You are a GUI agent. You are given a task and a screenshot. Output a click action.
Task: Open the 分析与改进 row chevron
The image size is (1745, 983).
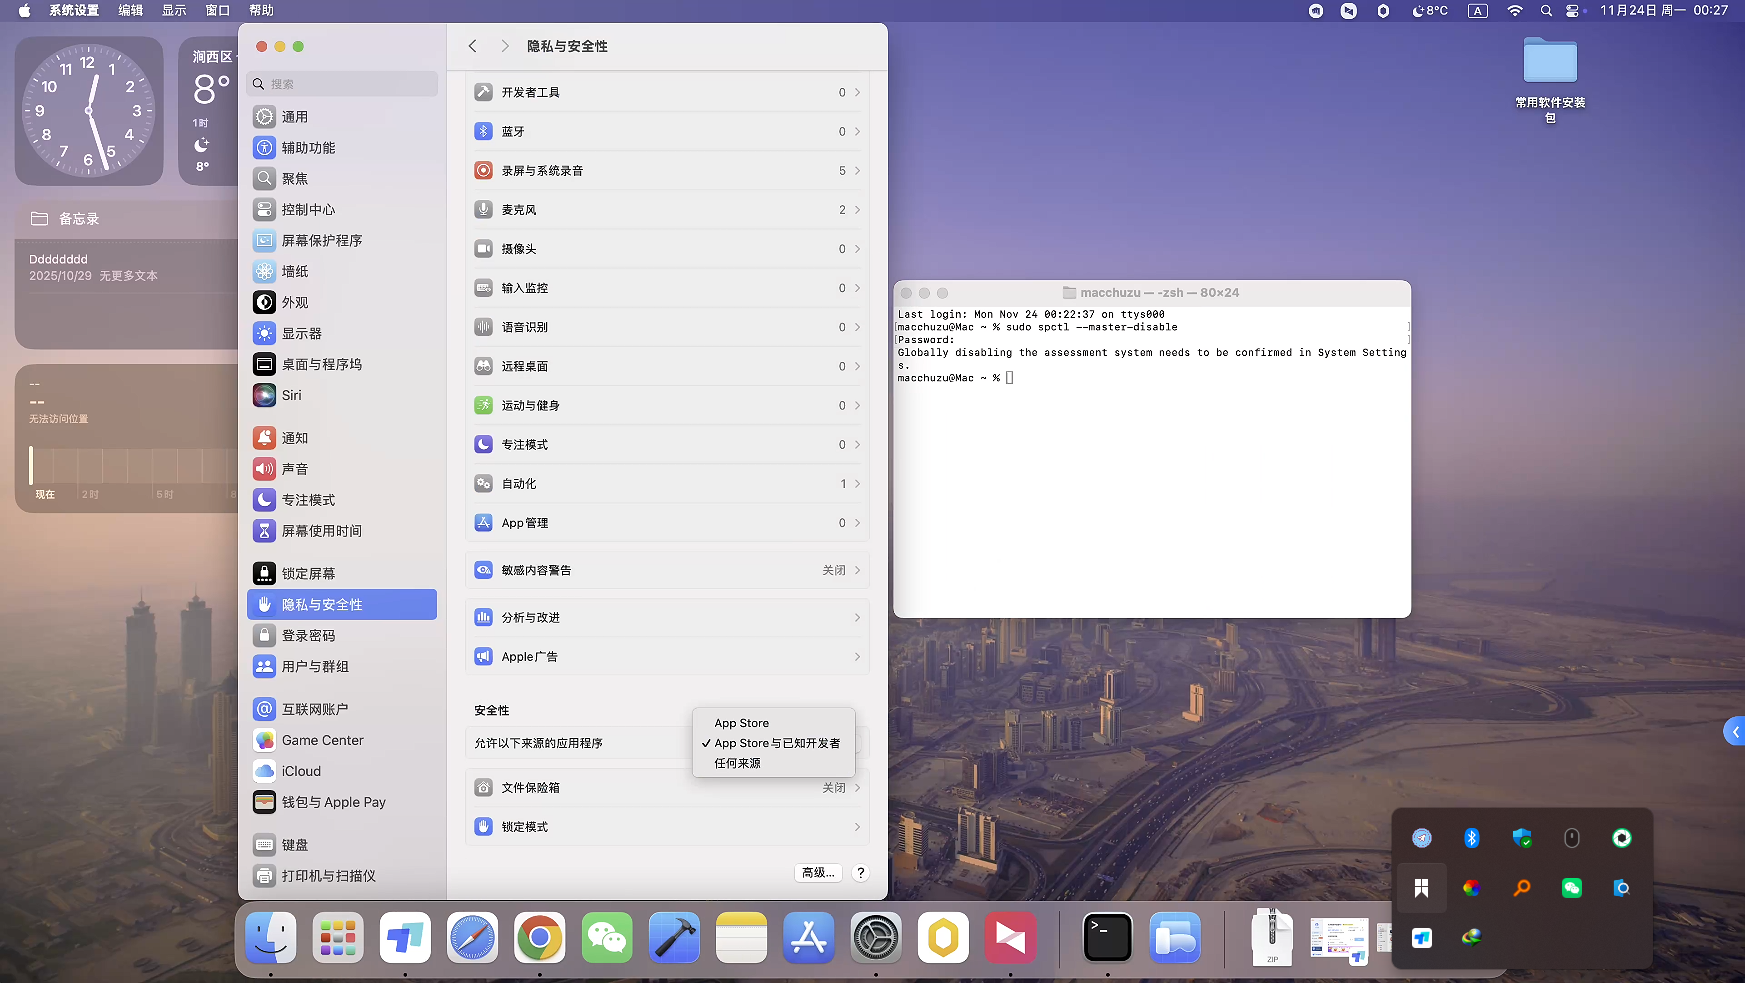coord(857,618)
